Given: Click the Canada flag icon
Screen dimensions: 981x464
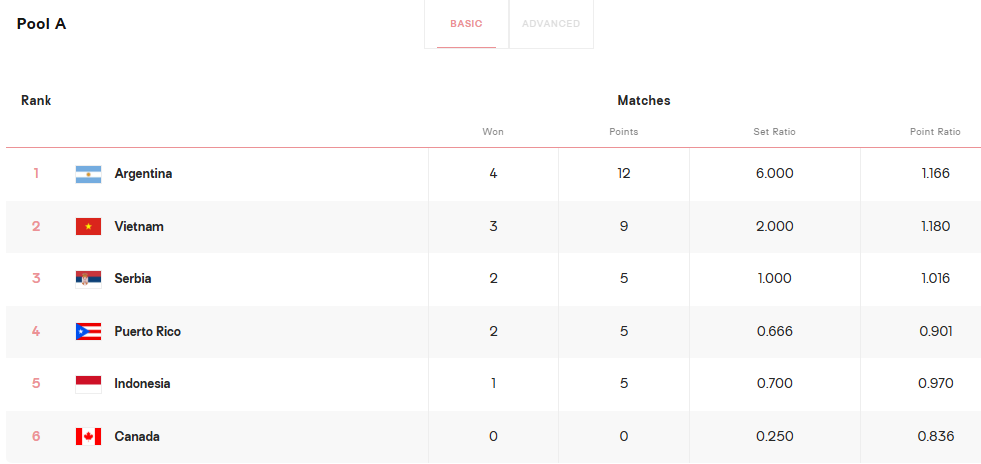Looking at the screenshot, I should point(88,436).
